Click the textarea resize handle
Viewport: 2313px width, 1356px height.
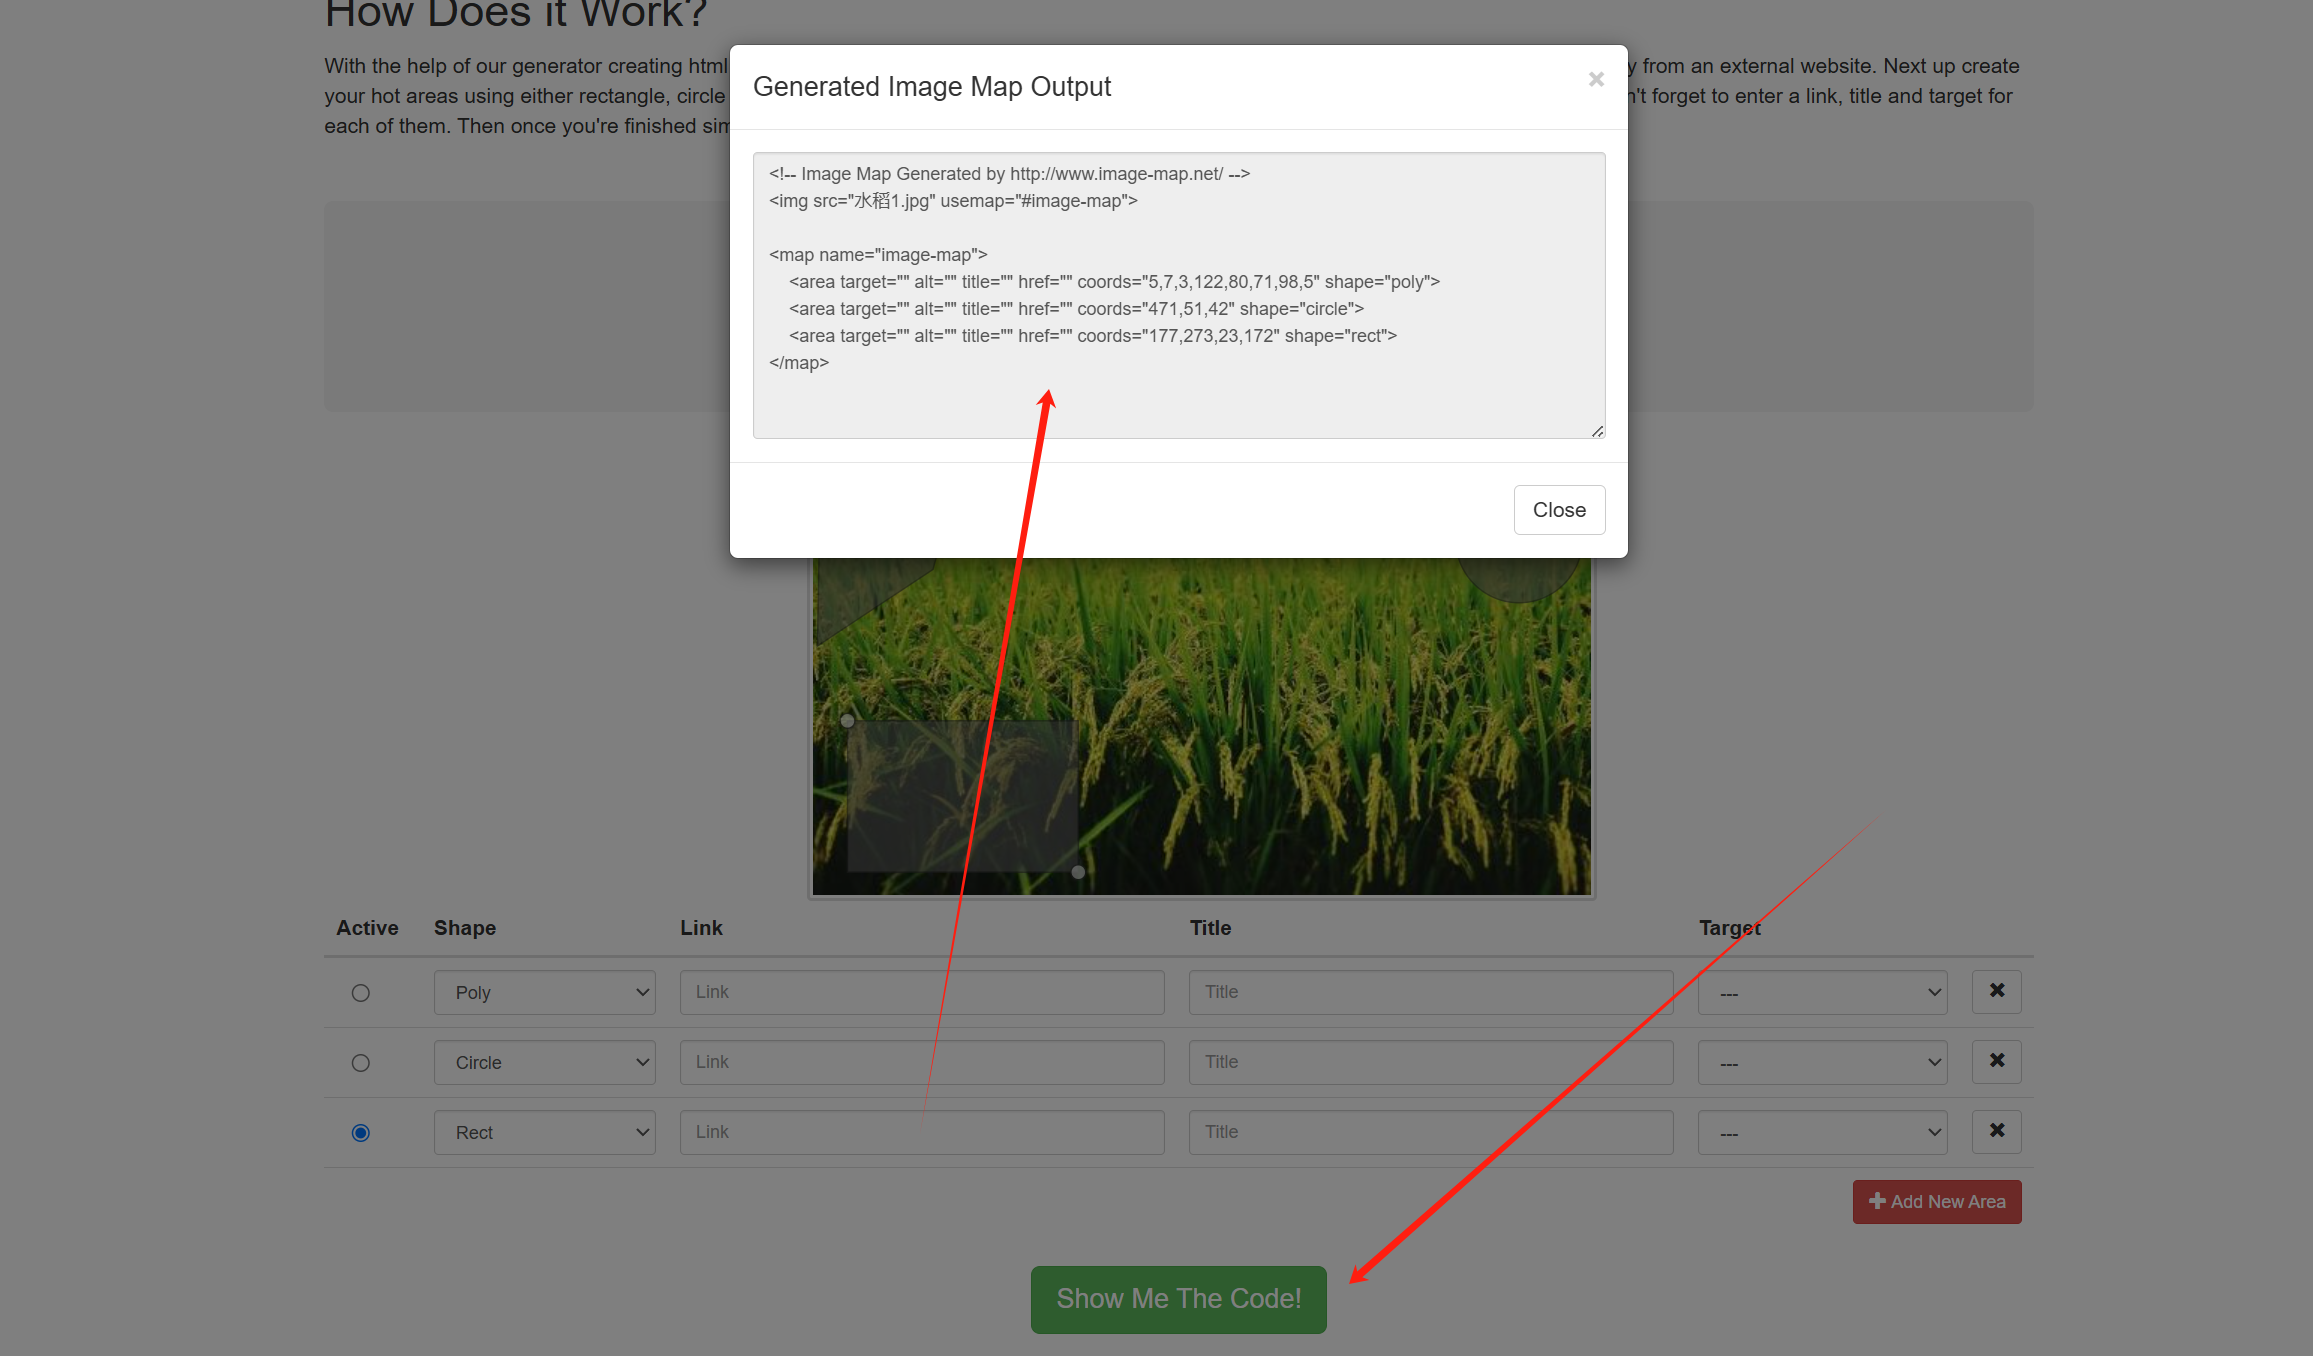click(1597, 431)
